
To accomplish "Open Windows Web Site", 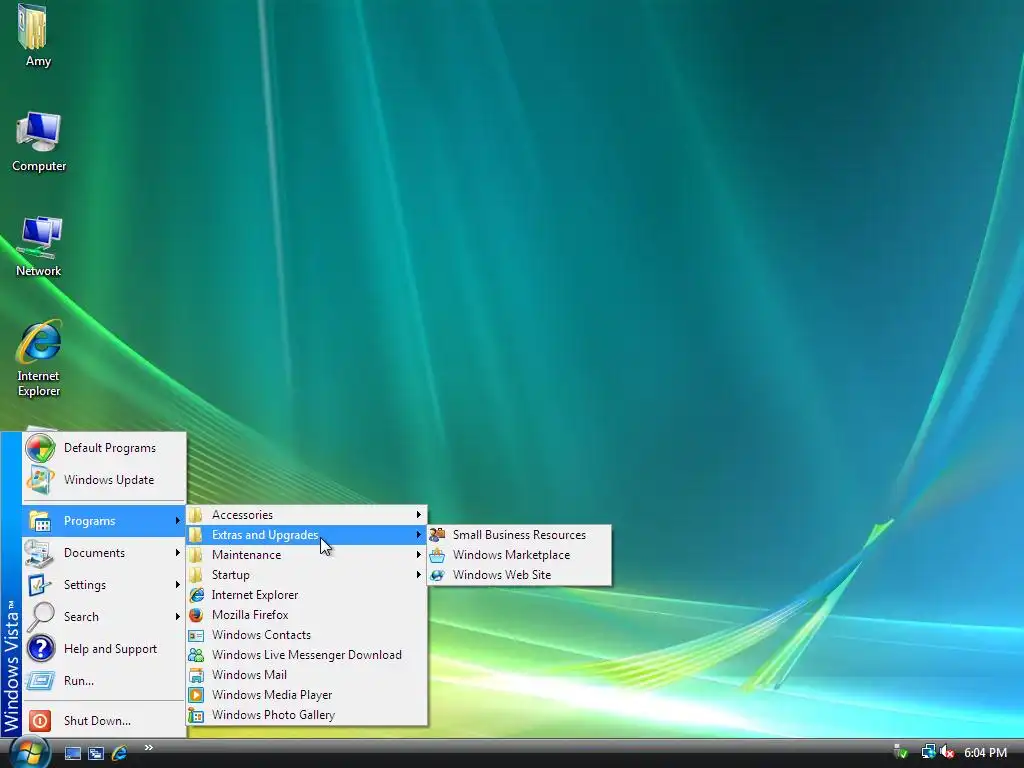I will coord(520,575).
